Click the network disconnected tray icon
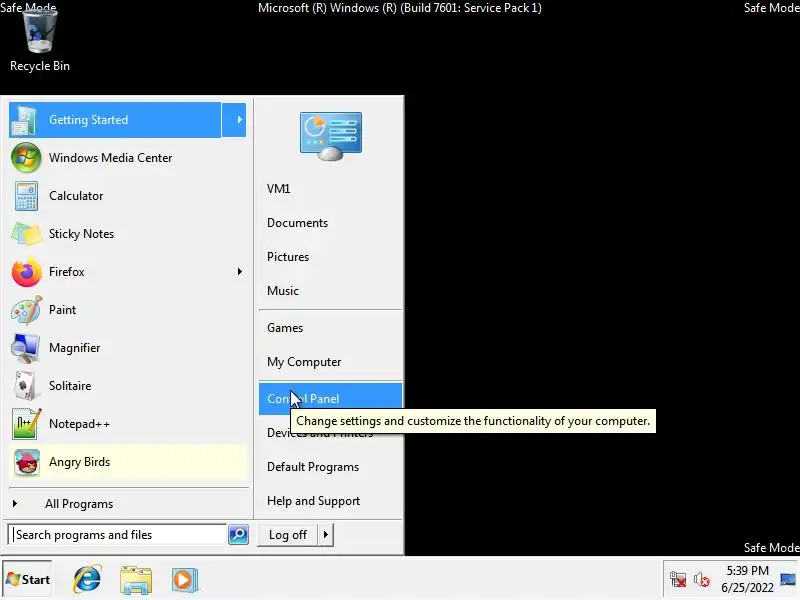 pyautogui.click(x=678, y=579)
